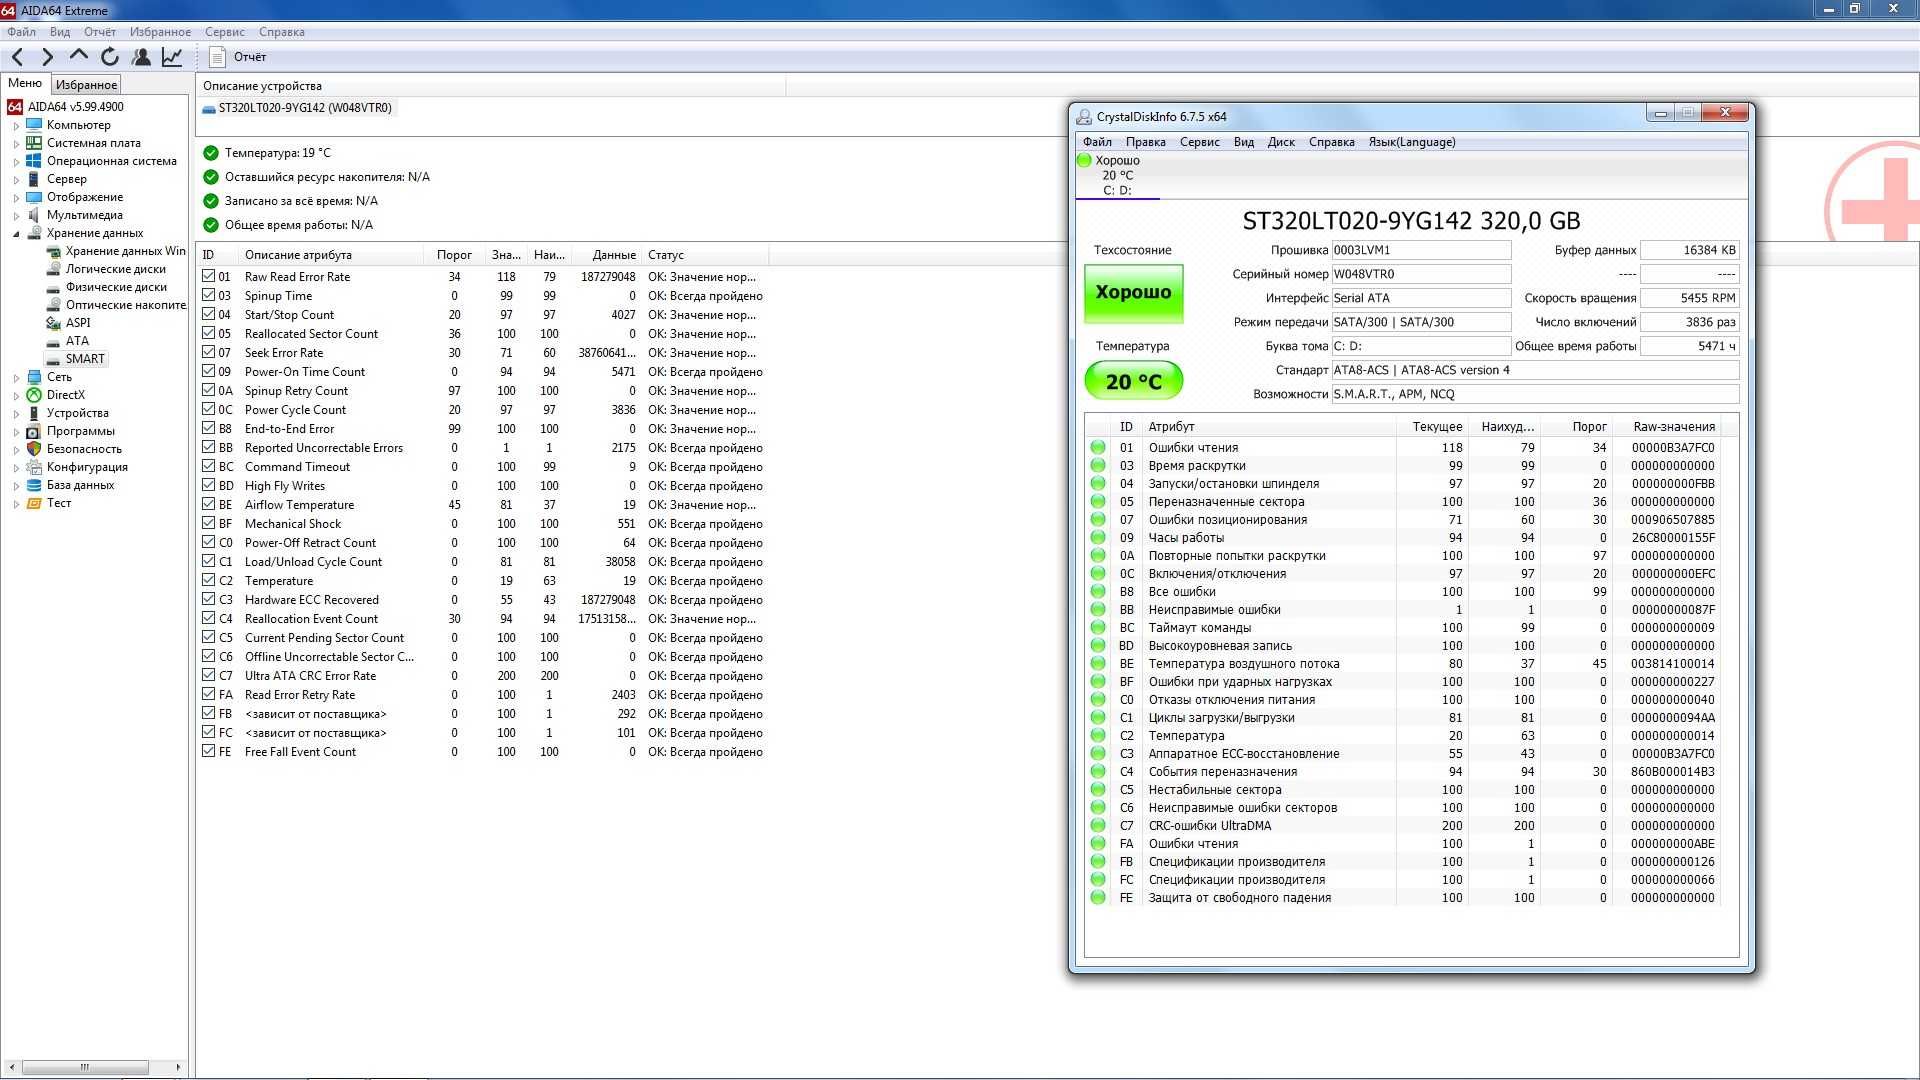Open the Отчёт menu in AIDA64
This screenshot has width=1920, height=1080.
100,32
